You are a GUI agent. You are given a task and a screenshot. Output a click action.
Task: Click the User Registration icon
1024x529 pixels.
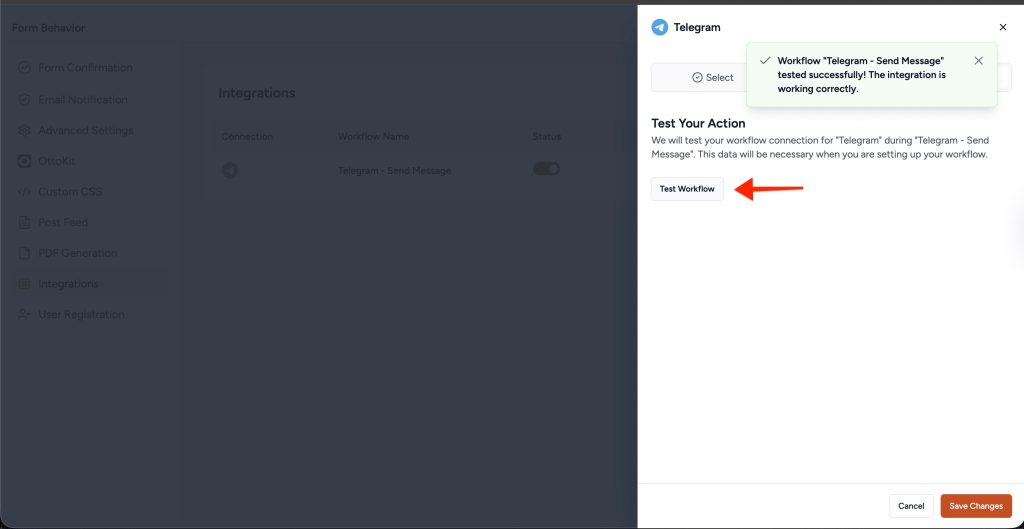click(24, 315)
